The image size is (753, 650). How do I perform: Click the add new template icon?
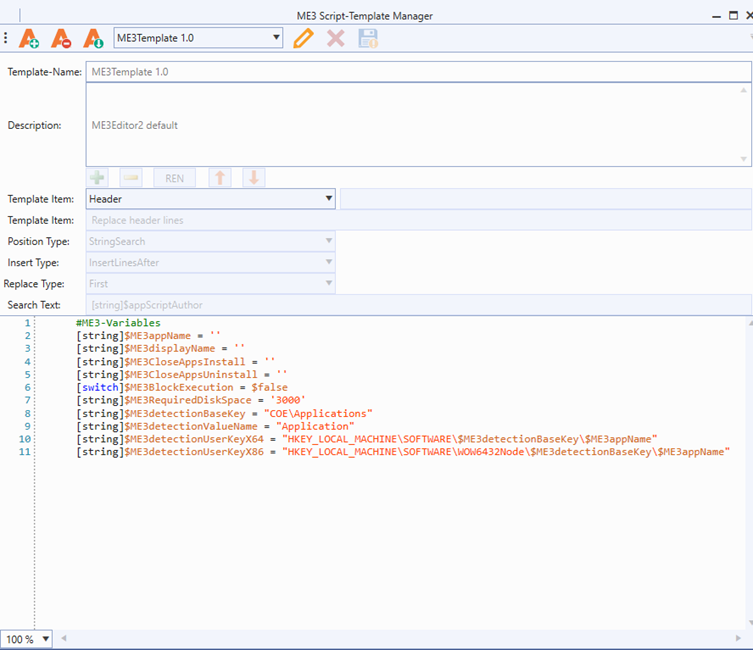click(29, 38)
